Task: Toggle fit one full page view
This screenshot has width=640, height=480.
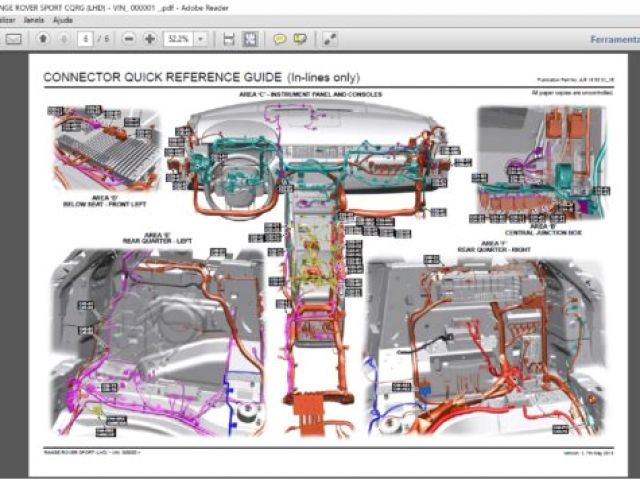Action: pos(250,38)
